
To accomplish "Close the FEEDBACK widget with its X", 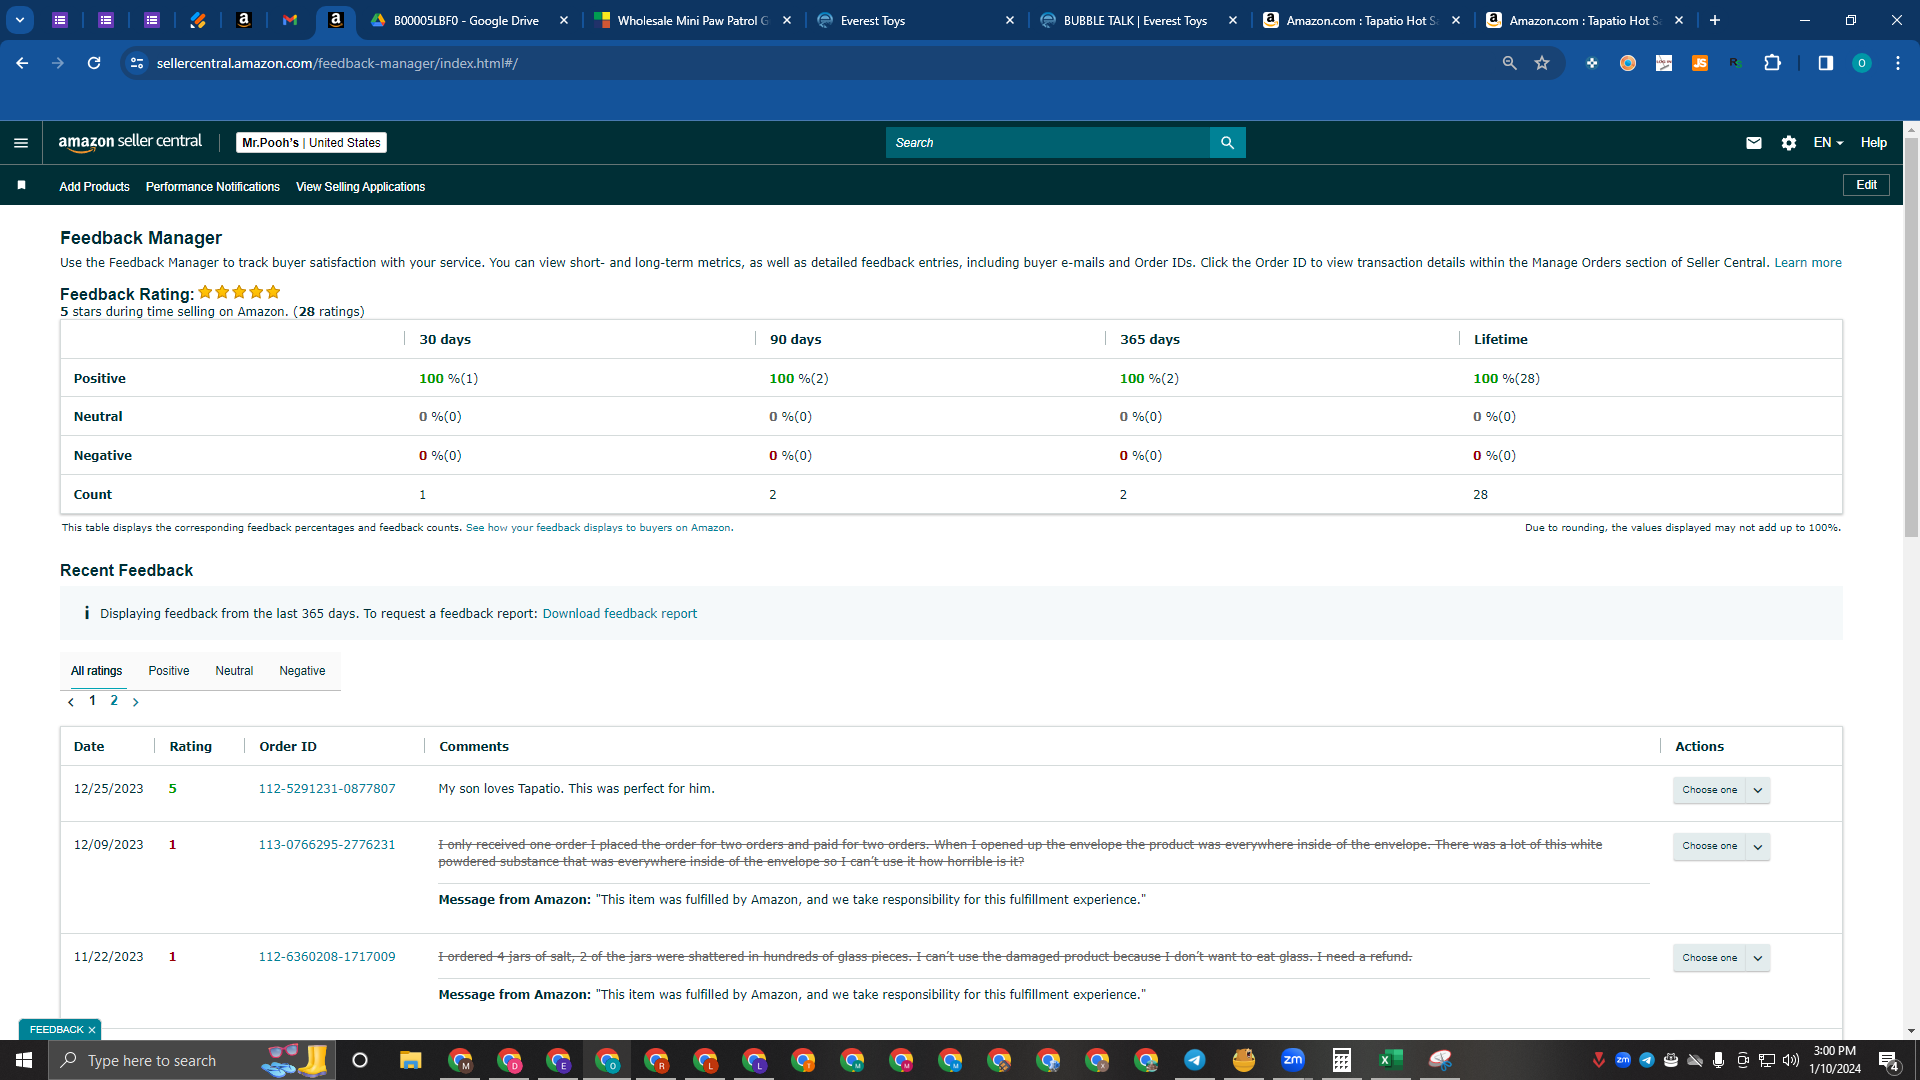I will click(92, 1030).
